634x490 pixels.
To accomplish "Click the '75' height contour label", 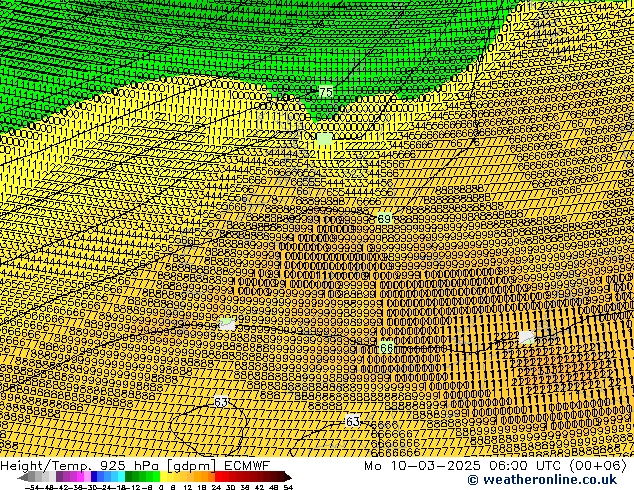I will point(325,92).
